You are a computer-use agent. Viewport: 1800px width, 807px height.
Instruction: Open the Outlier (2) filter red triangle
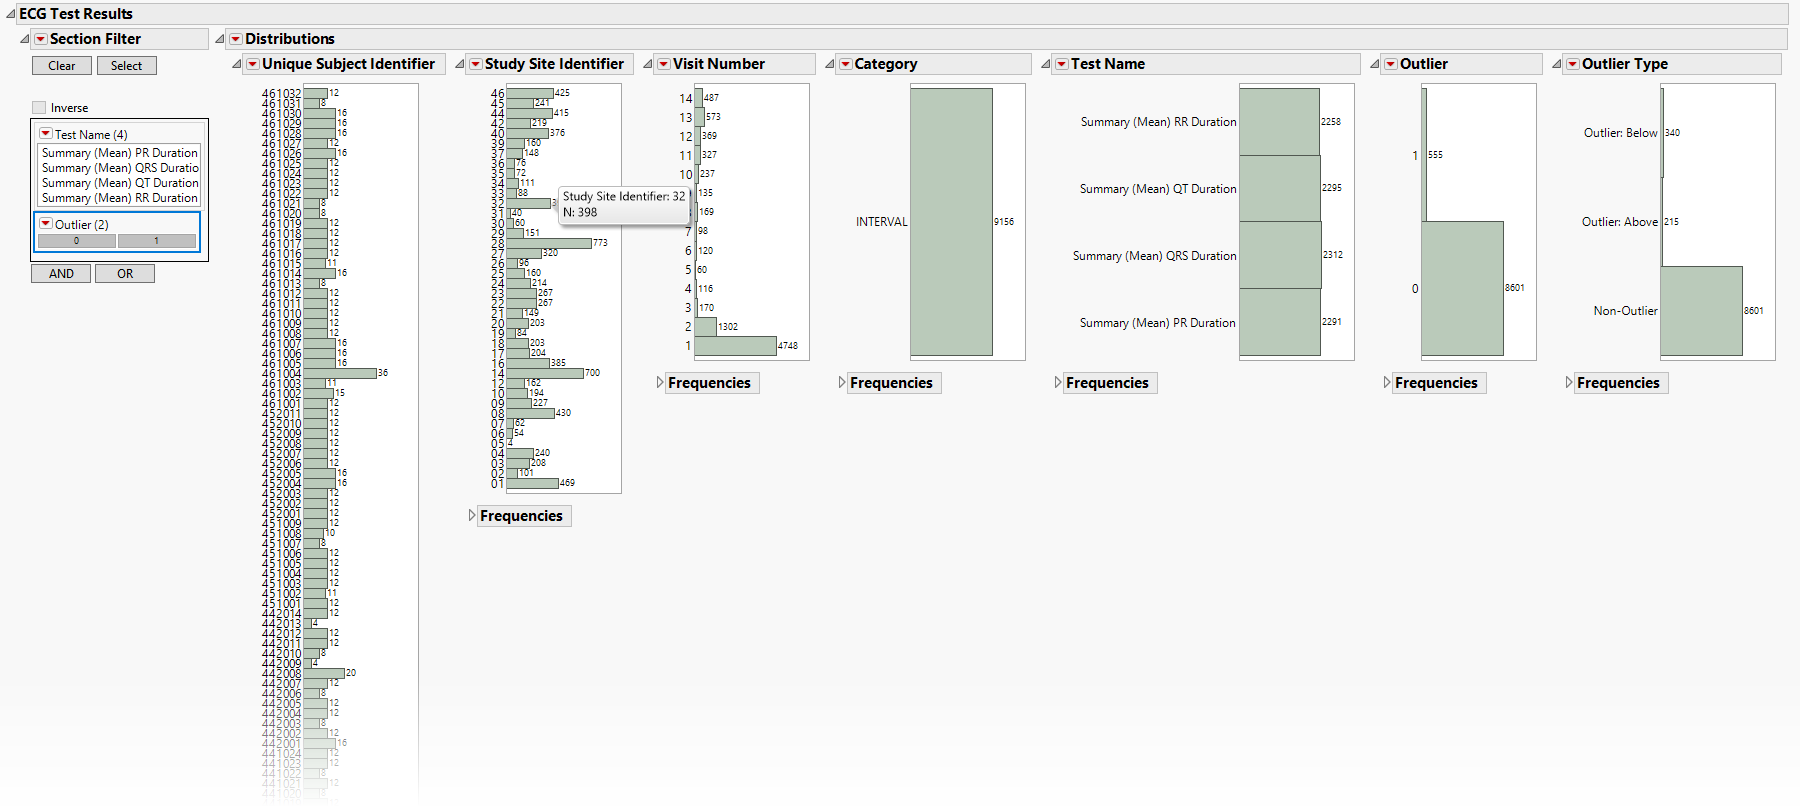[x=46, y=224]
